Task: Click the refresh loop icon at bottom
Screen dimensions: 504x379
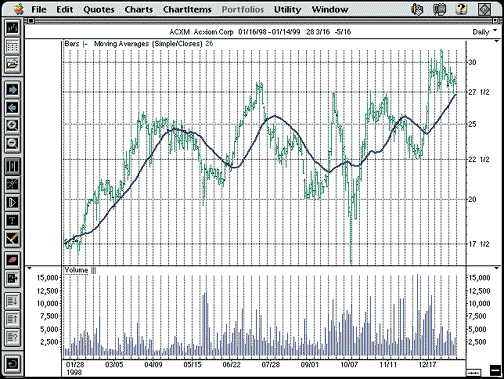Action: click(x=12, y=363)
